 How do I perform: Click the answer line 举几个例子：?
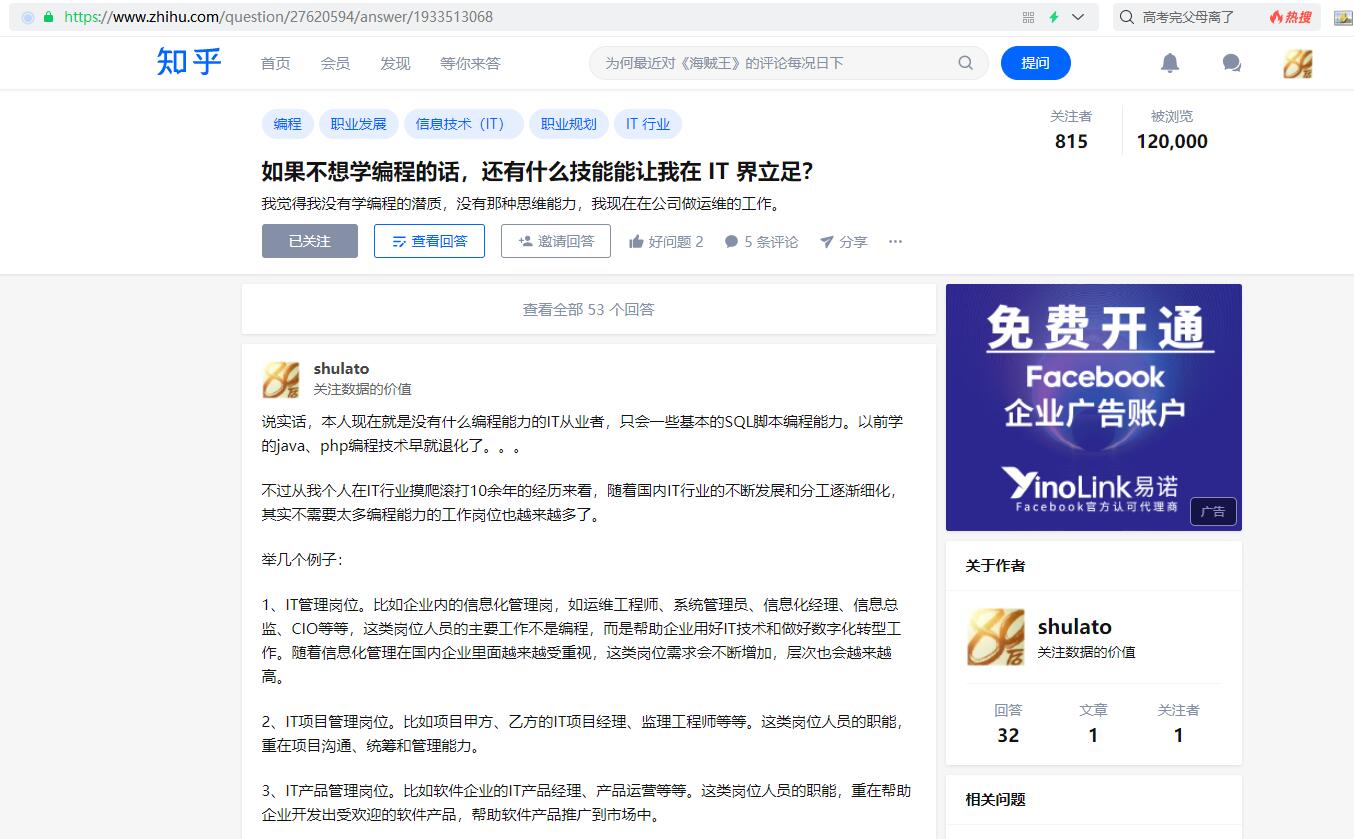[302, 560]
